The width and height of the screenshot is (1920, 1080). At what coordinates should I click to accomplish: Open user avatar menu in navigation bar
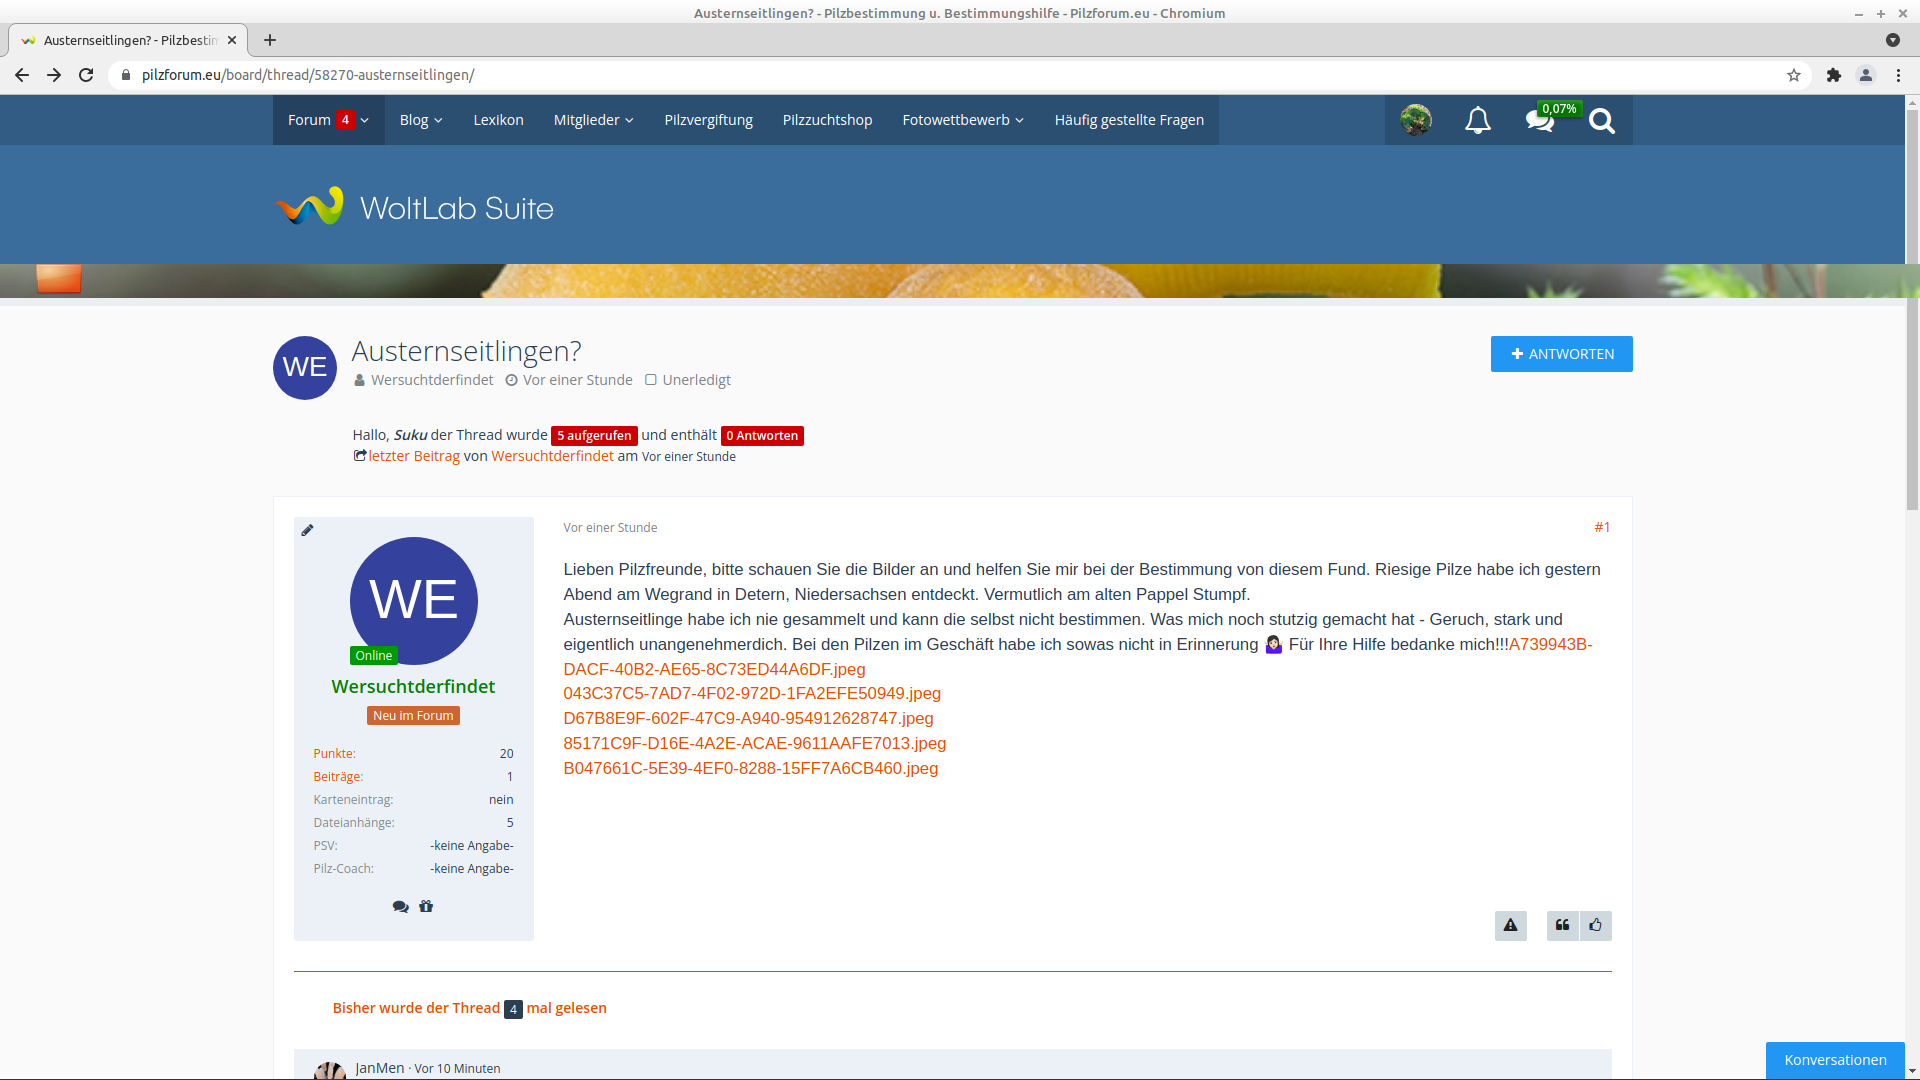pyautogui.click(x=1415, y=120)
